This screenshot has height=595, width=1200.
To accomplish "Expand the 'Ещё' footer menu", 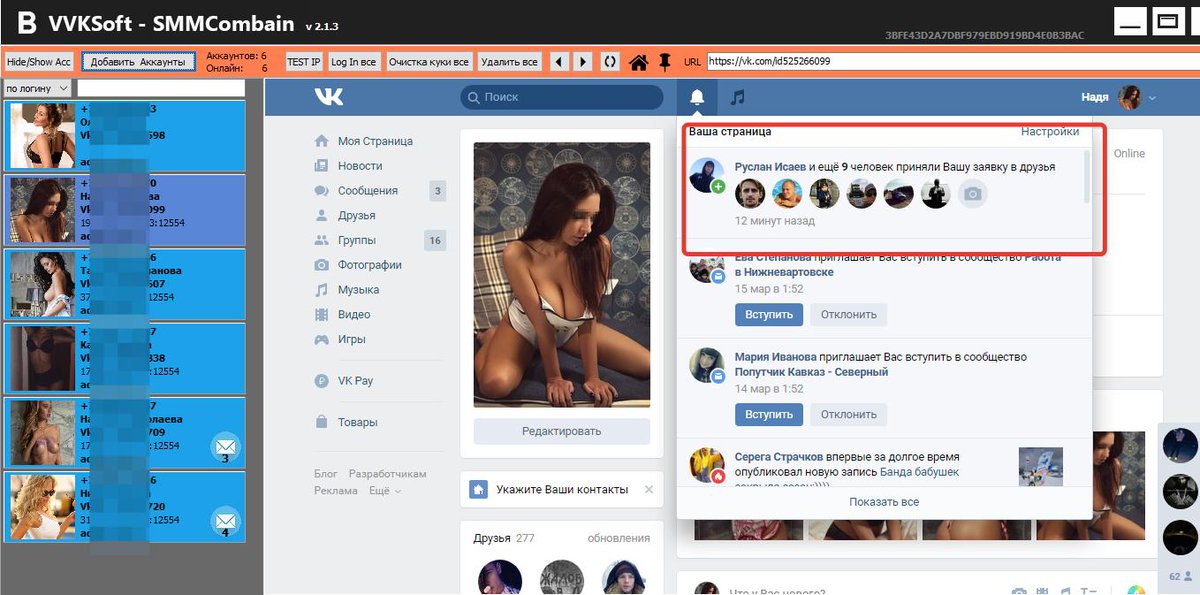I will pyautogui.click(x=384, y=491).
